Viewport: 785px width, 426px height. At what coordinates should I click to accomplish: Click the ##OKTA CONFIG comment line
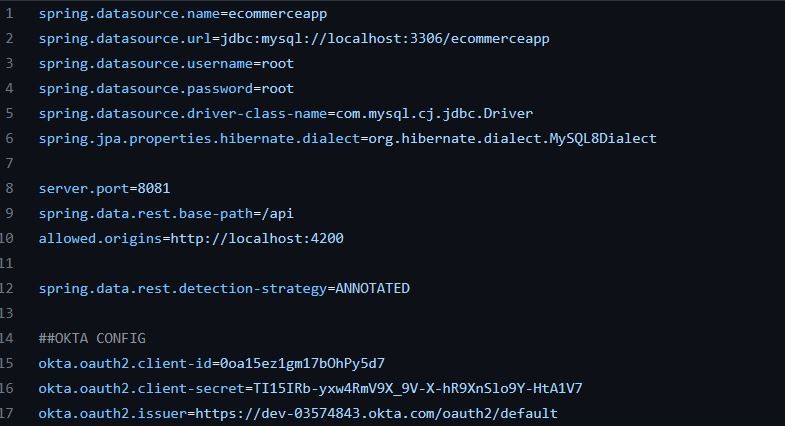tap(92, 339)
